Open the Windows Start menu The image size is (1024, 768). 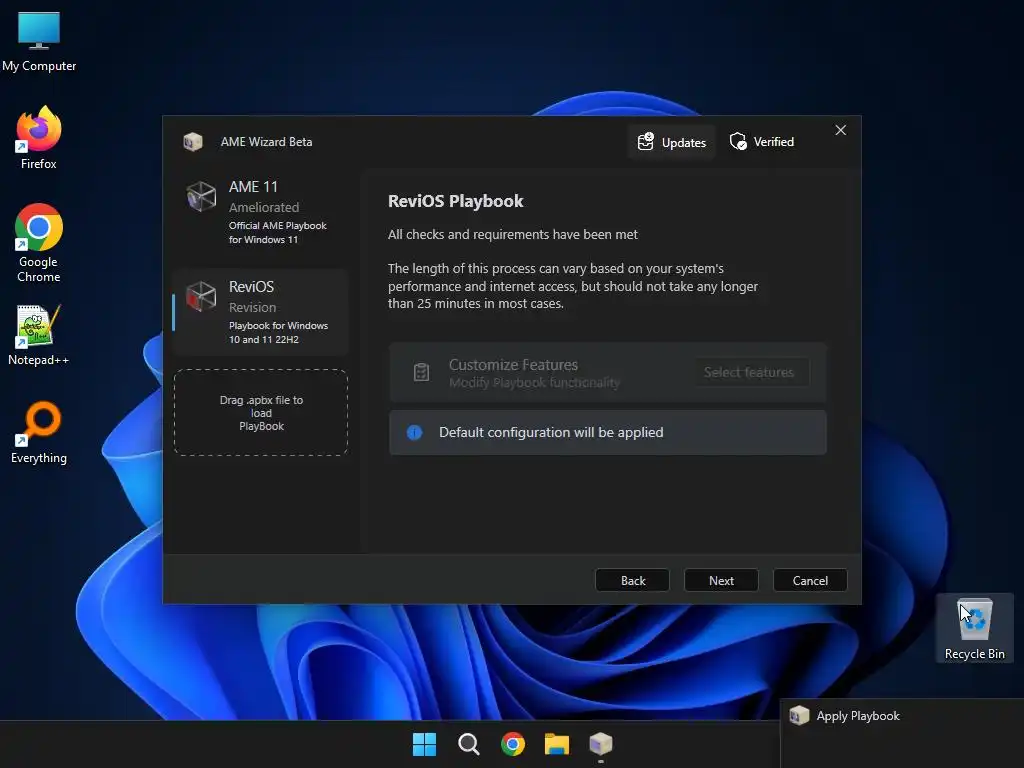pyautogui.click(x=424, y=744)
